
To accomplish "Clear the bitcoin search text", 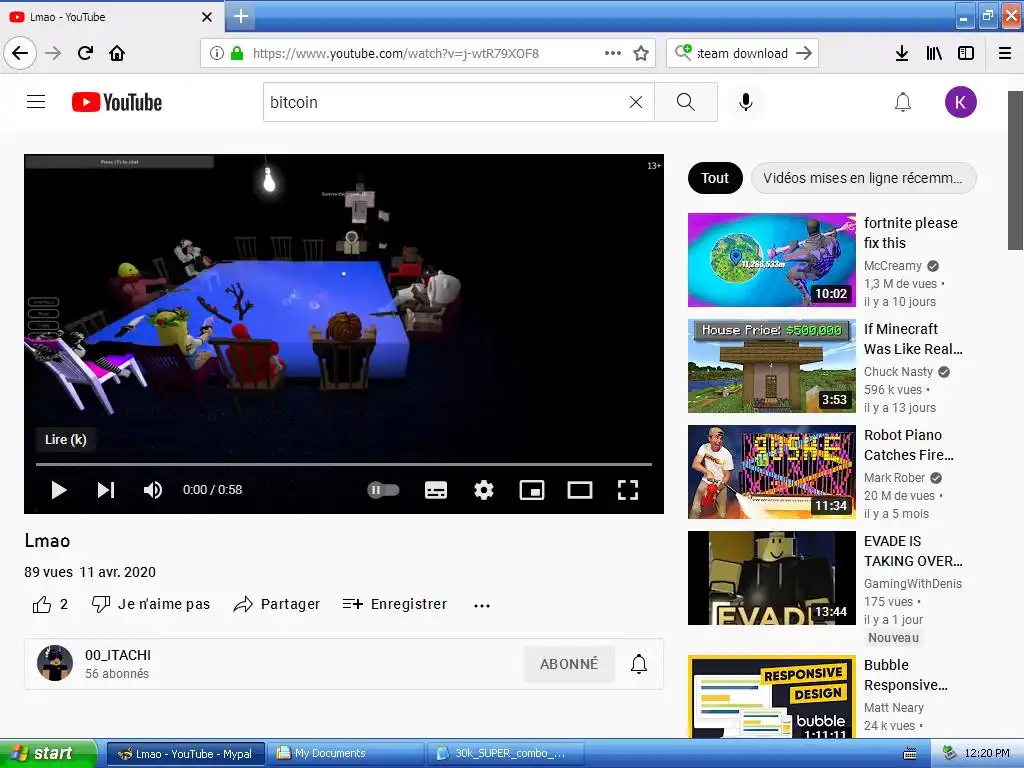I will pyautogui.click(x=636, y=102).
